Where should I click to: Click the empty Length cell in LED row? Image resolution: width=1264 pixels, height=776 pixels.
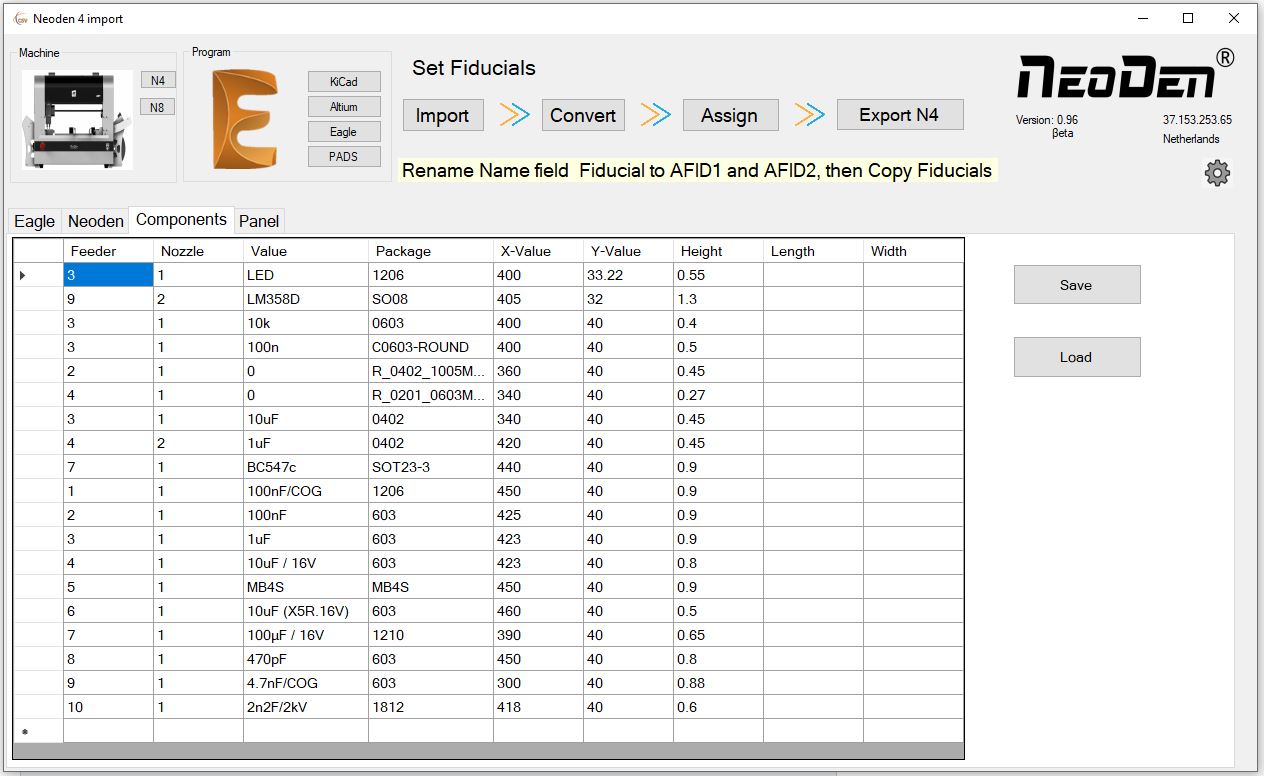[813, 275]
